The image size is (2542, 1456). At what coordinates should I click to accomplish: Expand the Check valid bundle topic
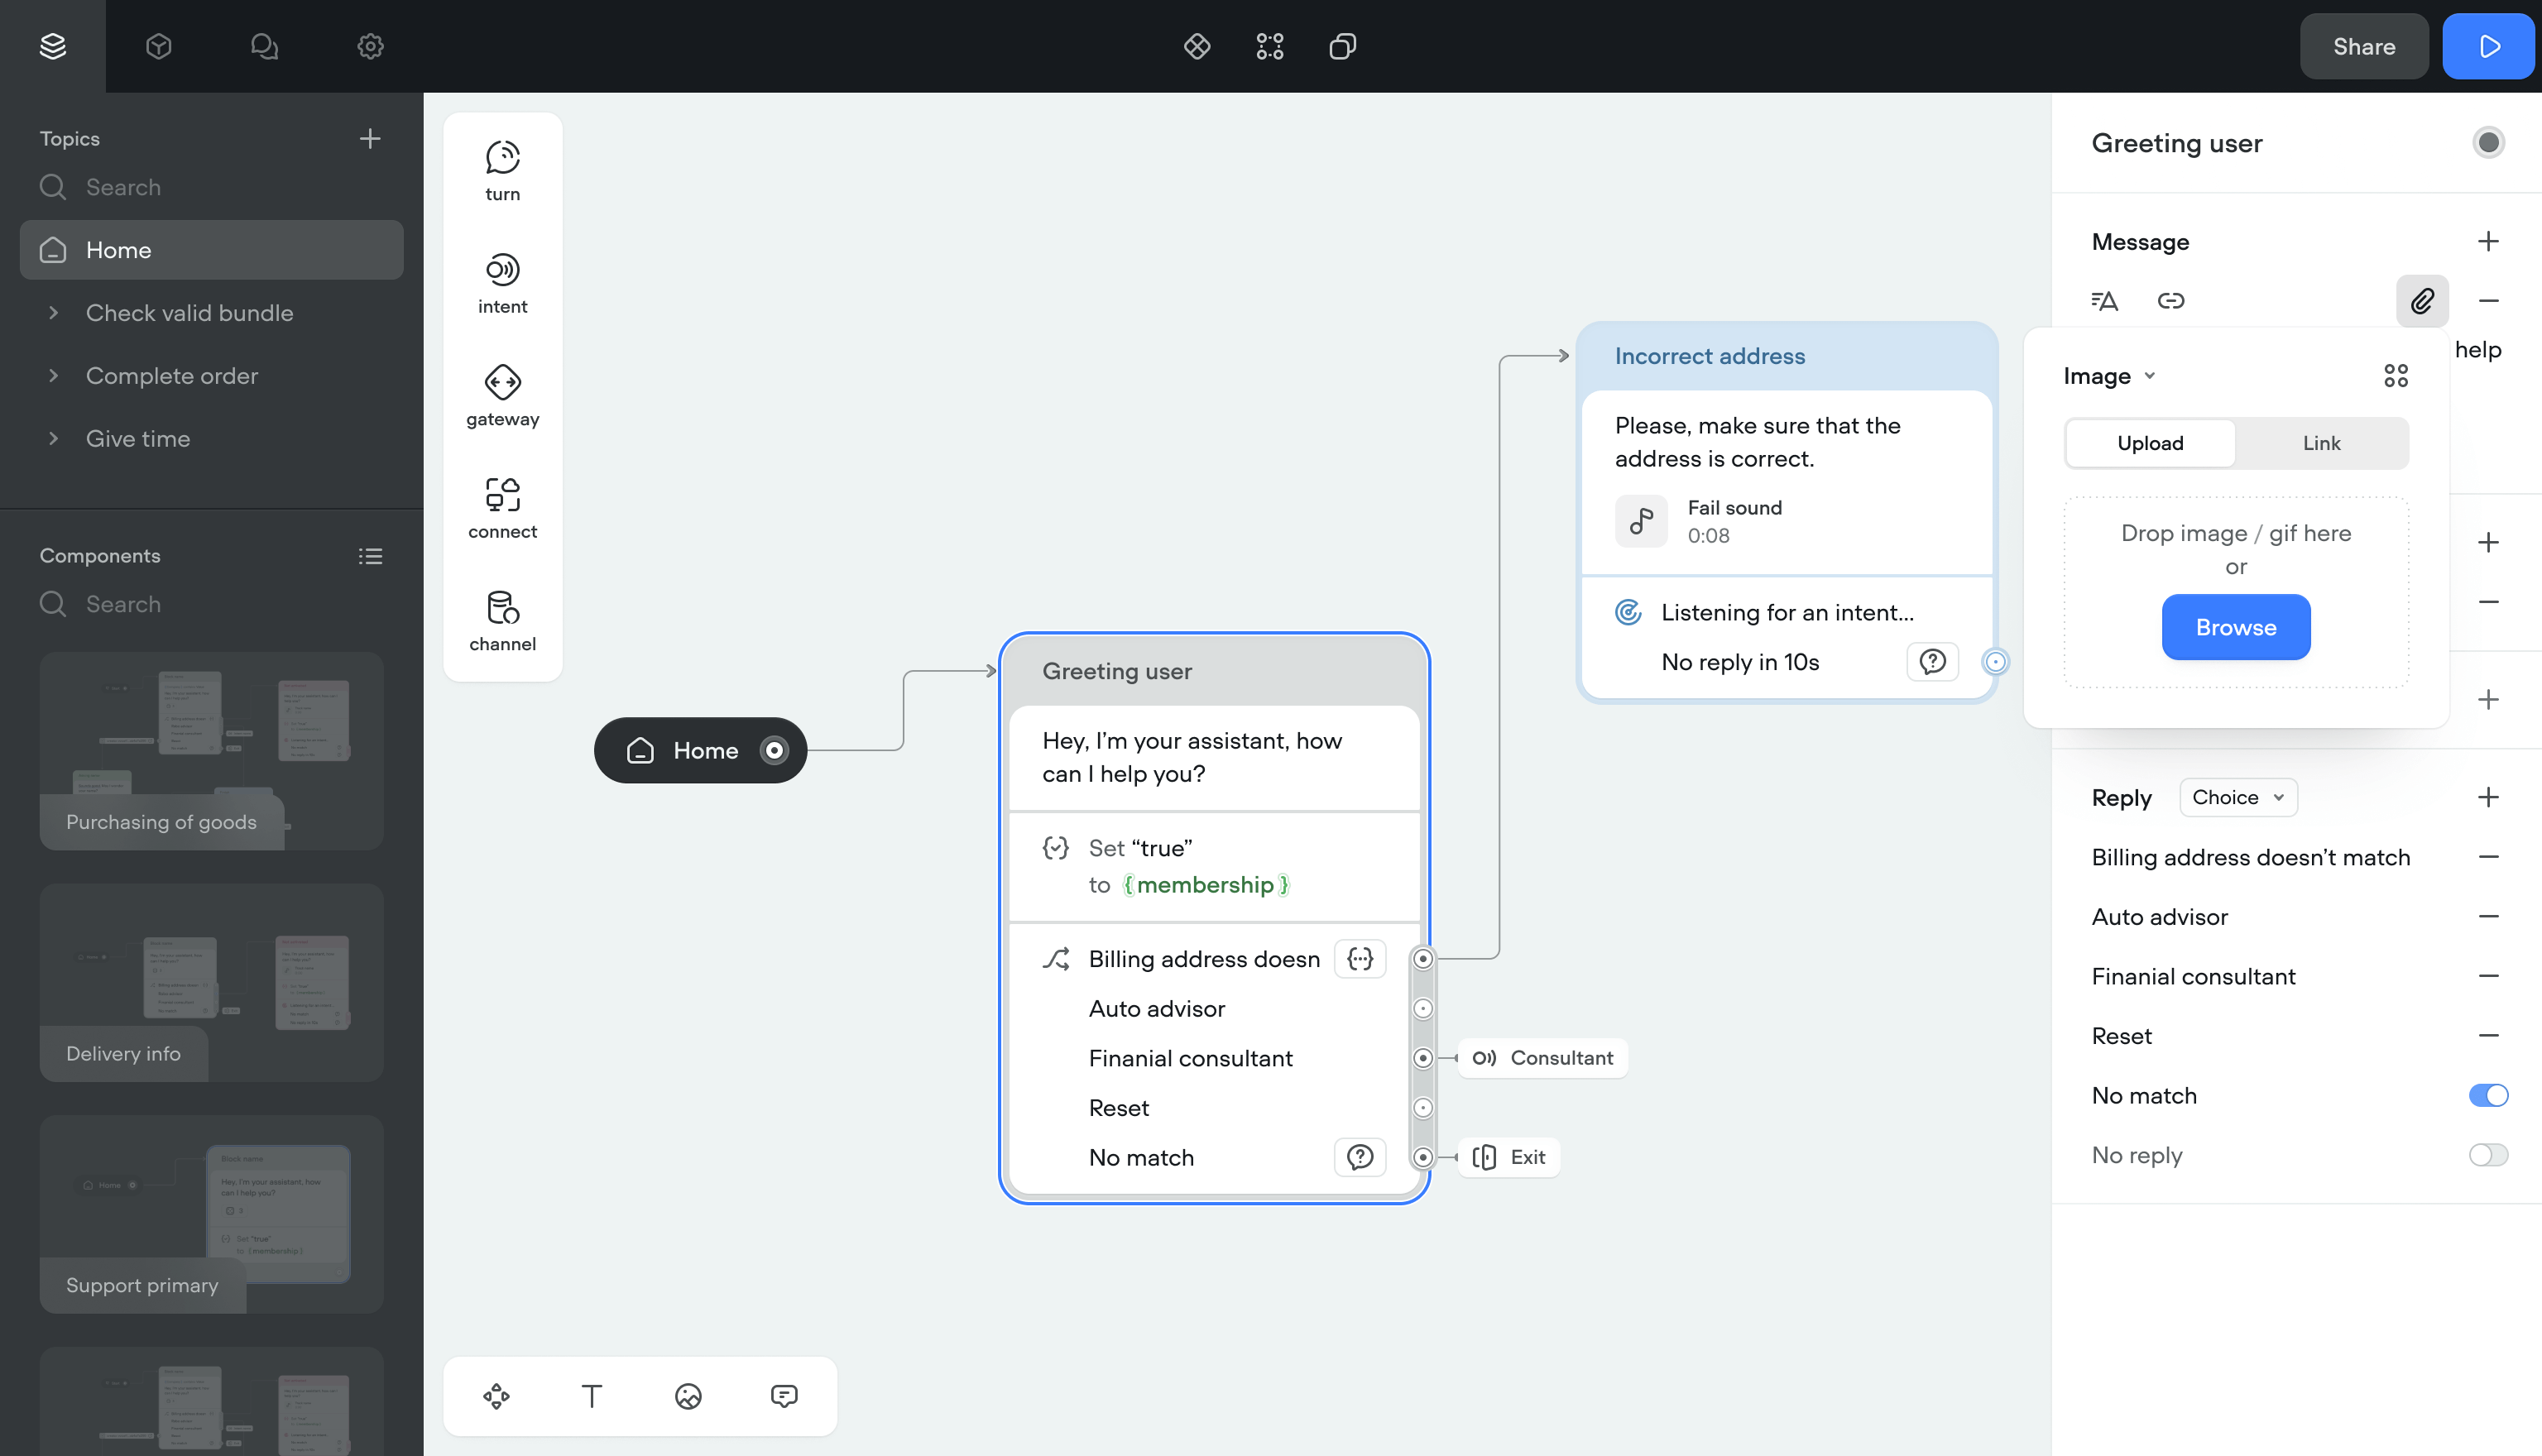(x=53, y=313)
